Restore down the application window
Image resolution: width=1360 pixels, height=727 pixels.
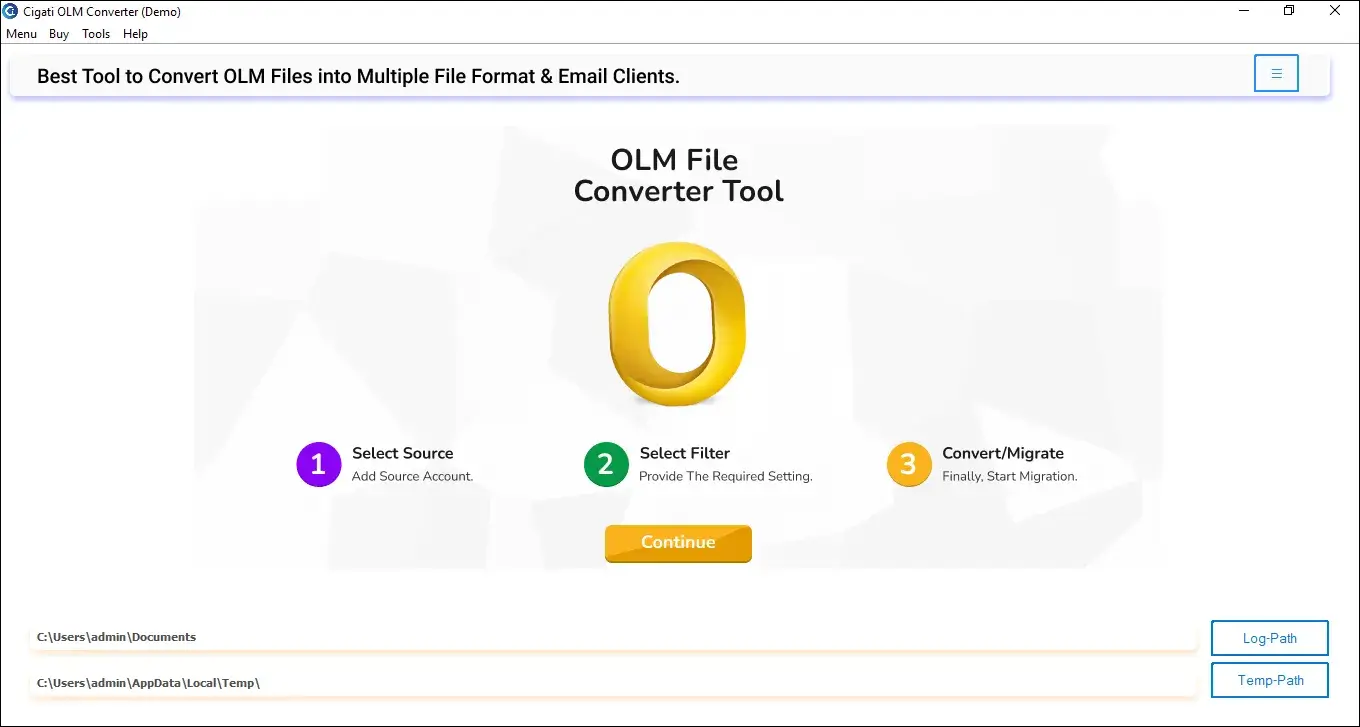(x=1289, y=11)
